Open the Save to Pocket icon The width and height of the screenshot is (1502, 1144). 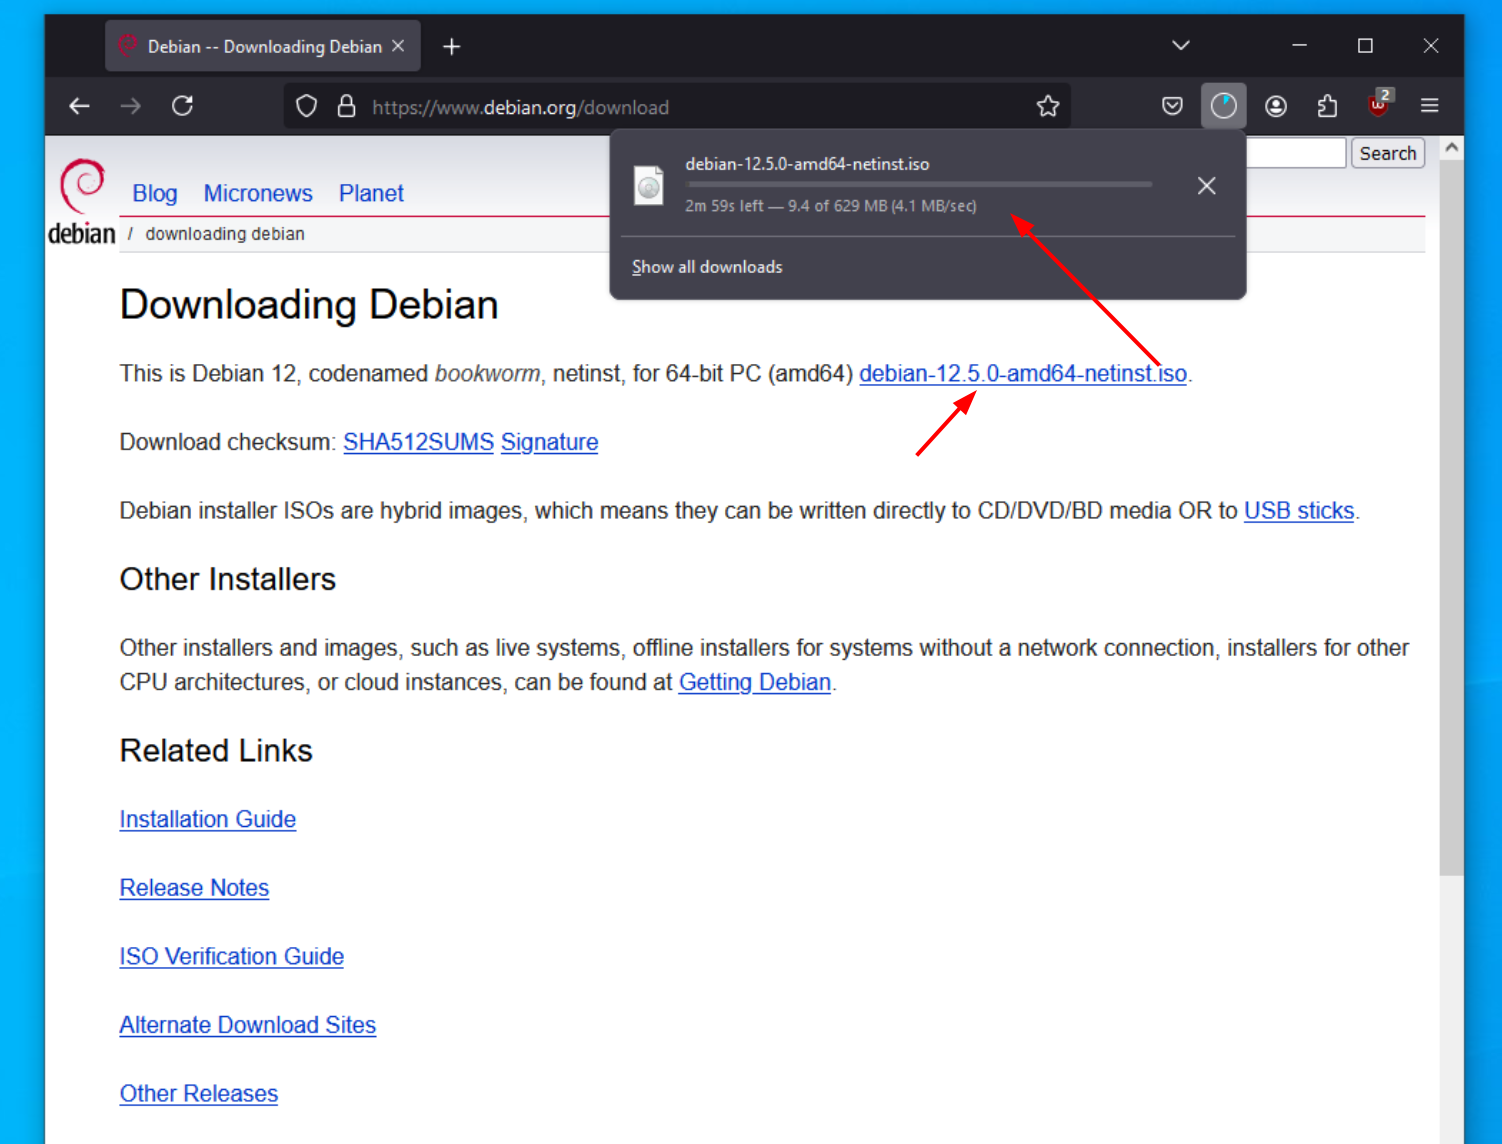[x=1173, y=106]
